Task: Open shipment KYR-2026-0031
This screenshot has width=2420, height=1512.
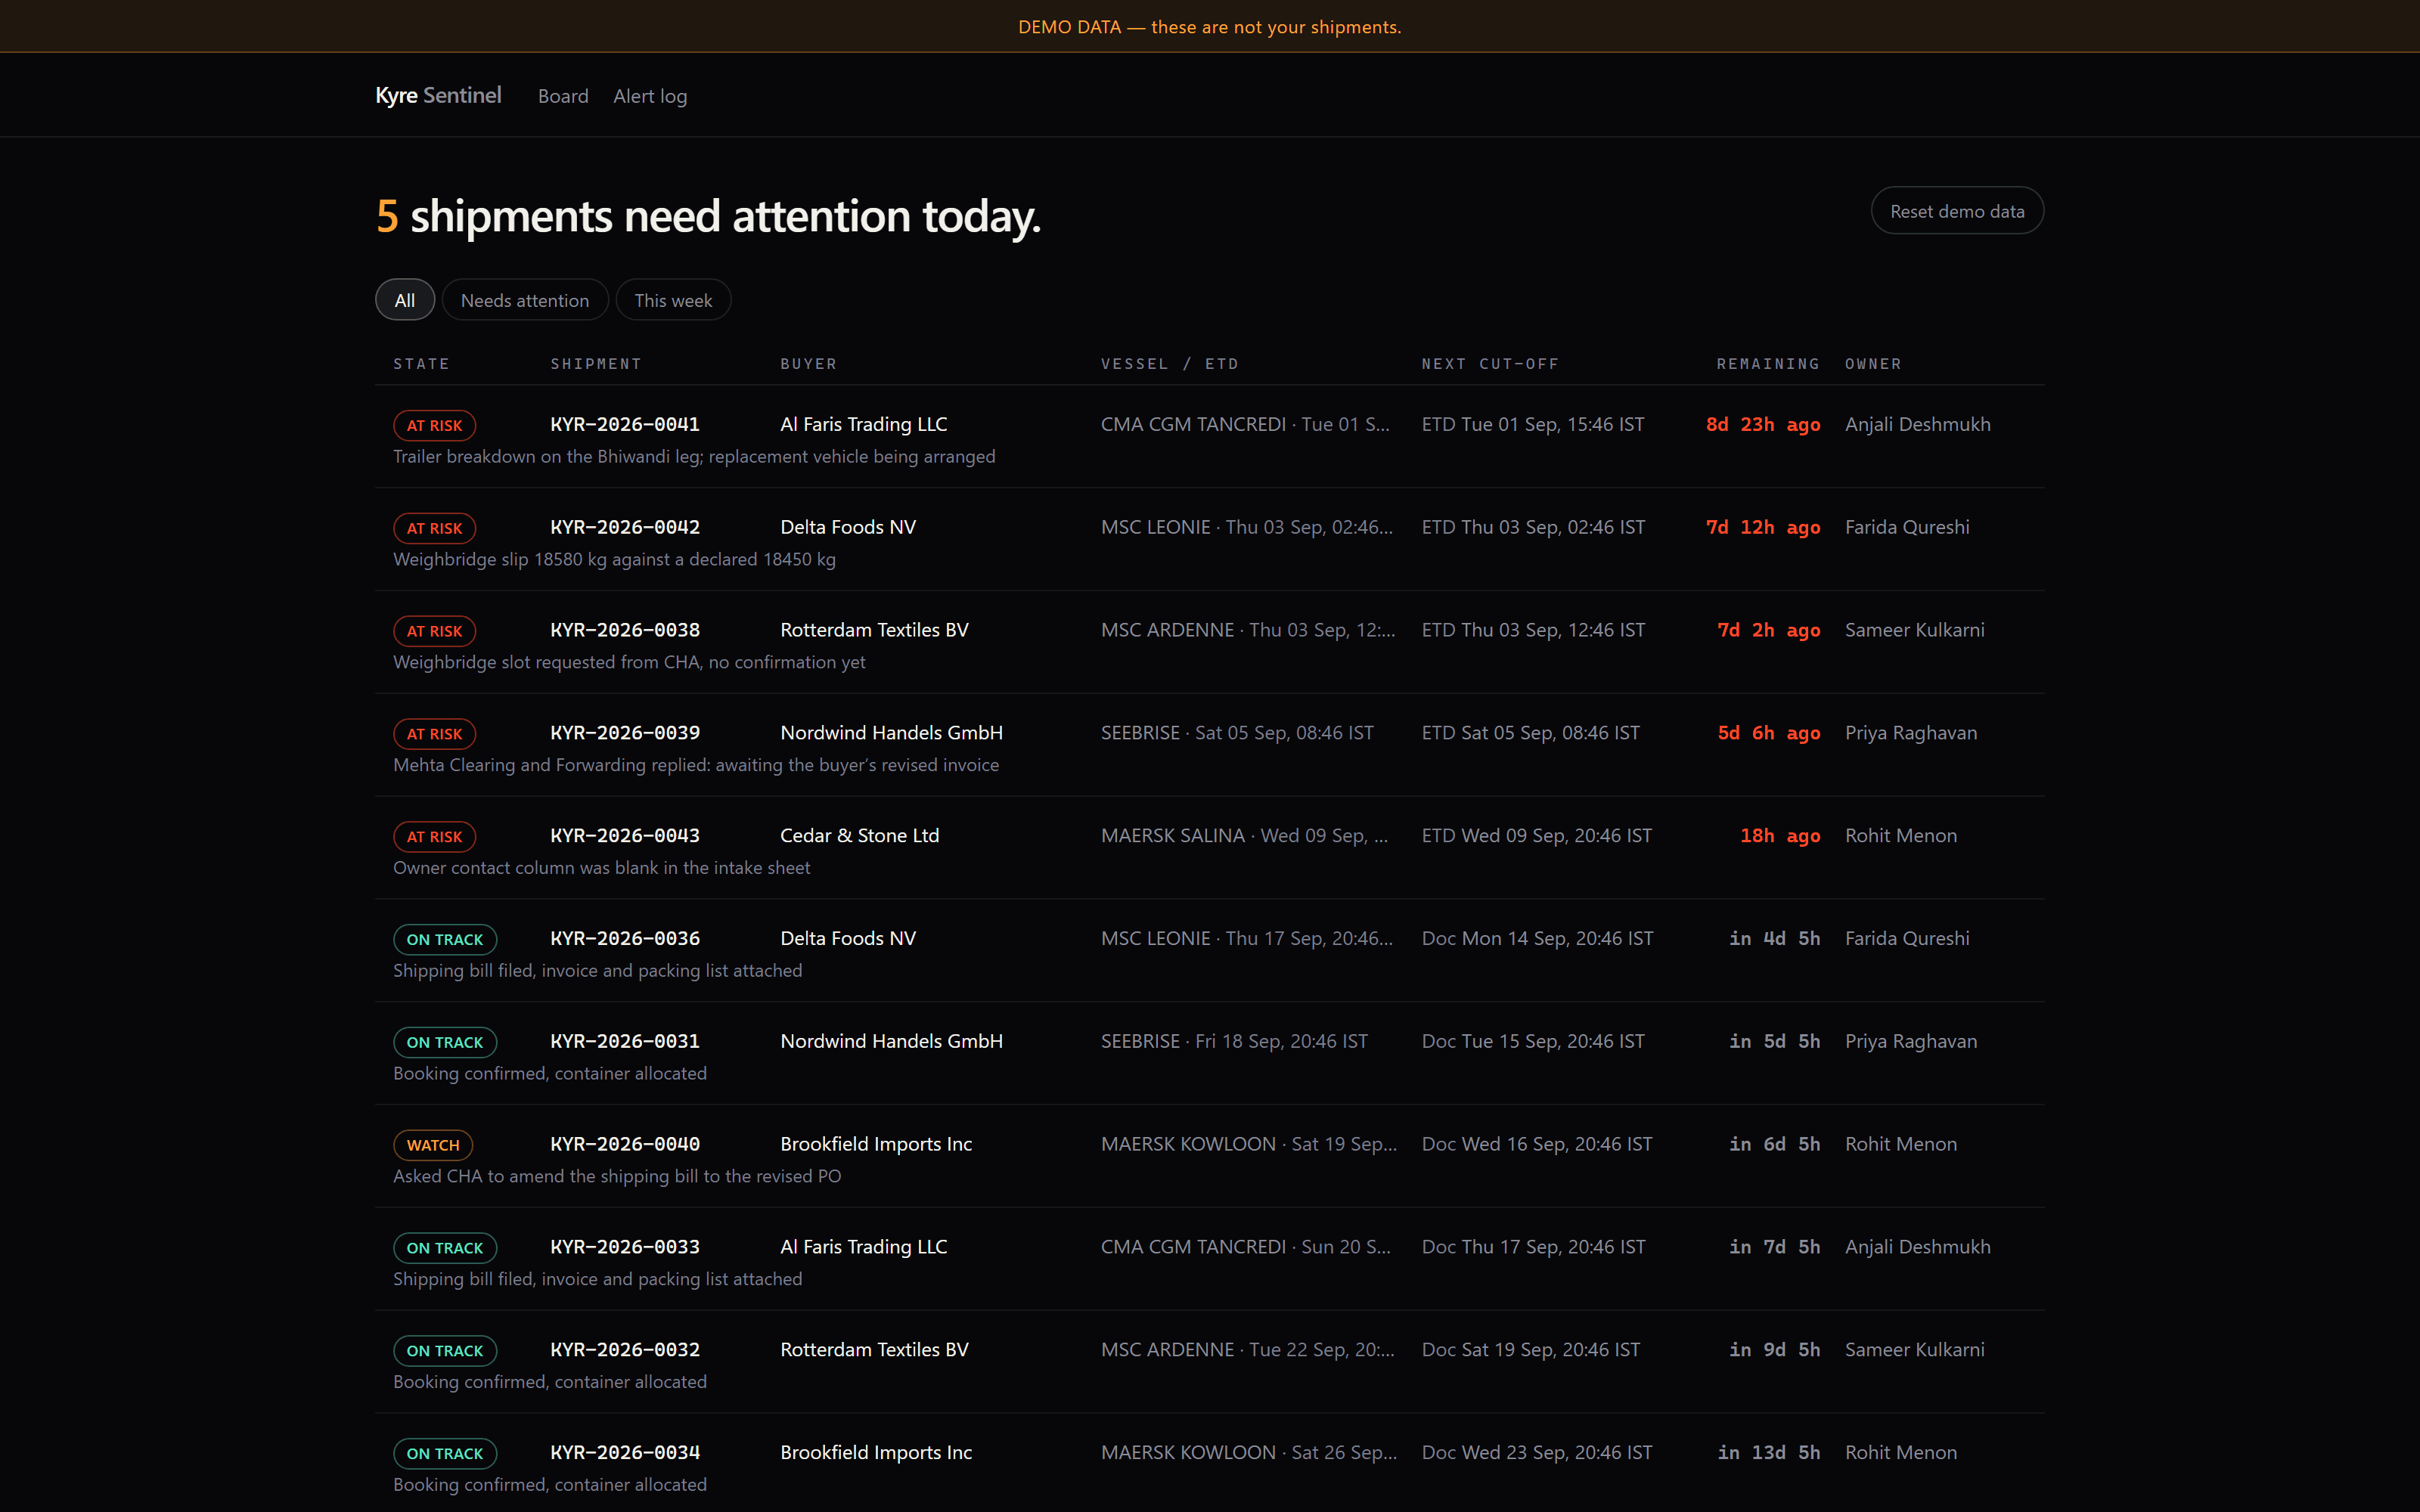Action: tap(625, 1041)
